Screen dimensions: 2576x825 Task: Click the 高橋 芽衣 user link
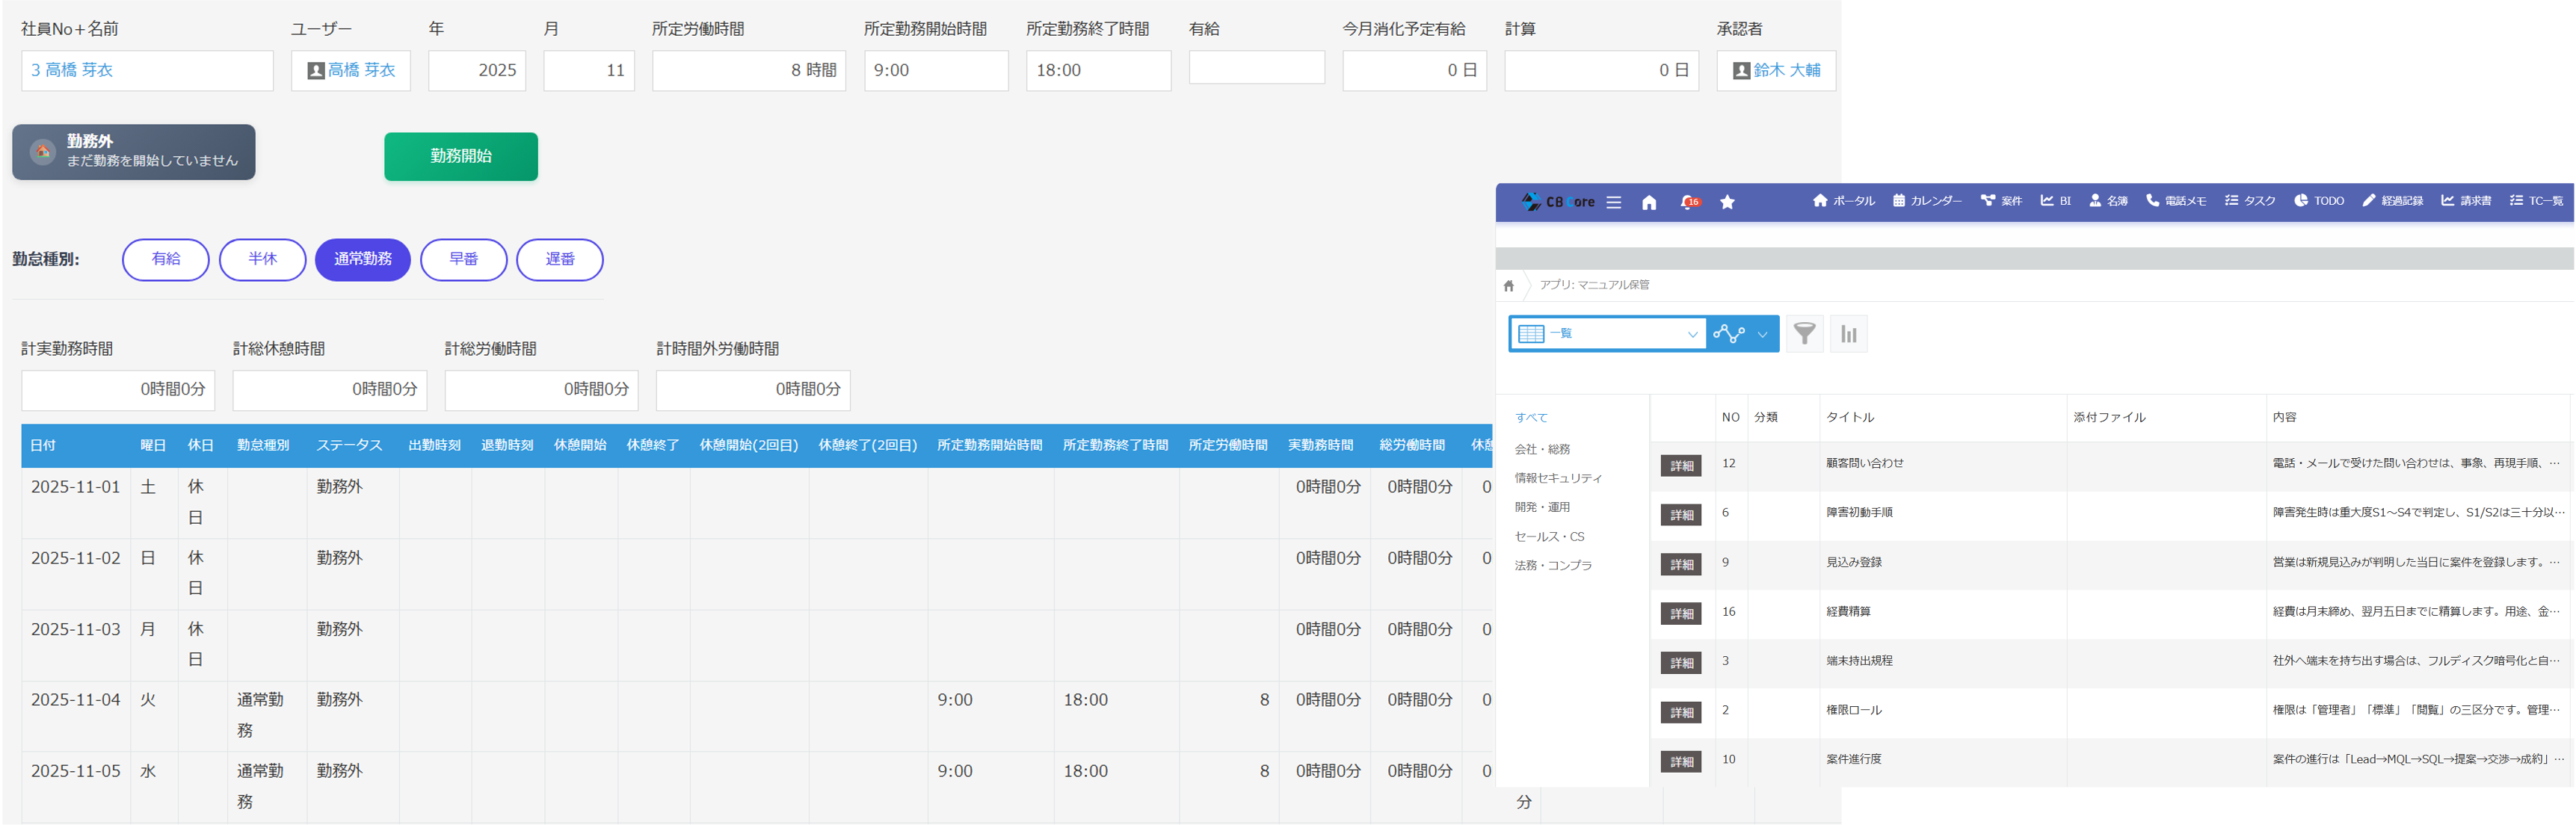[361, 71]
